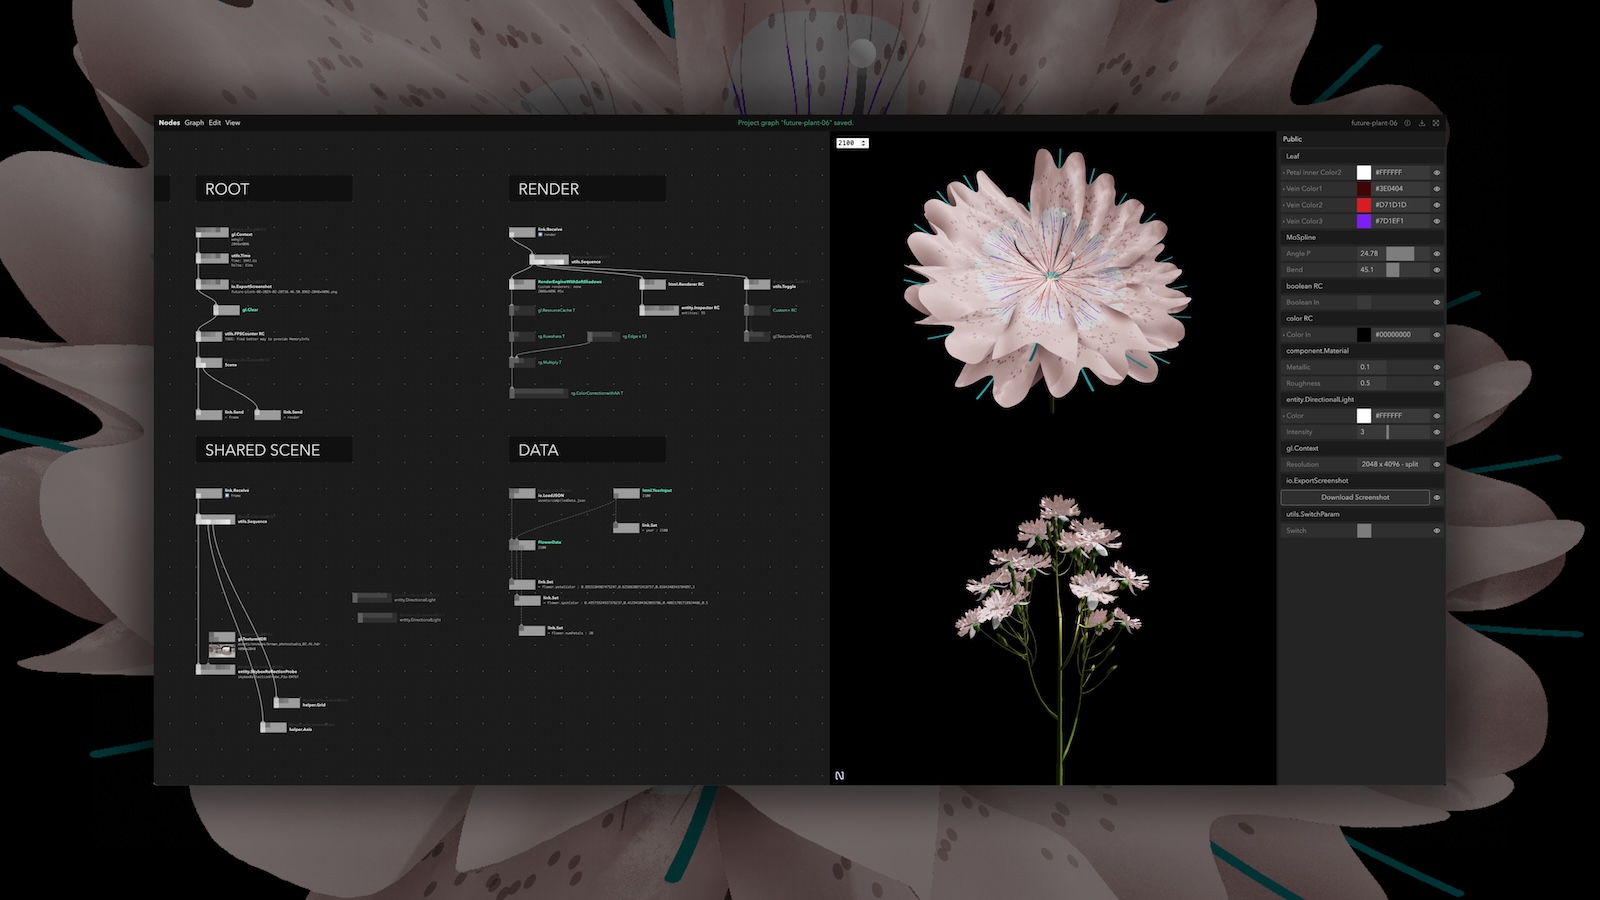Click the info icon beside future-plant-06

(1407, 123)
